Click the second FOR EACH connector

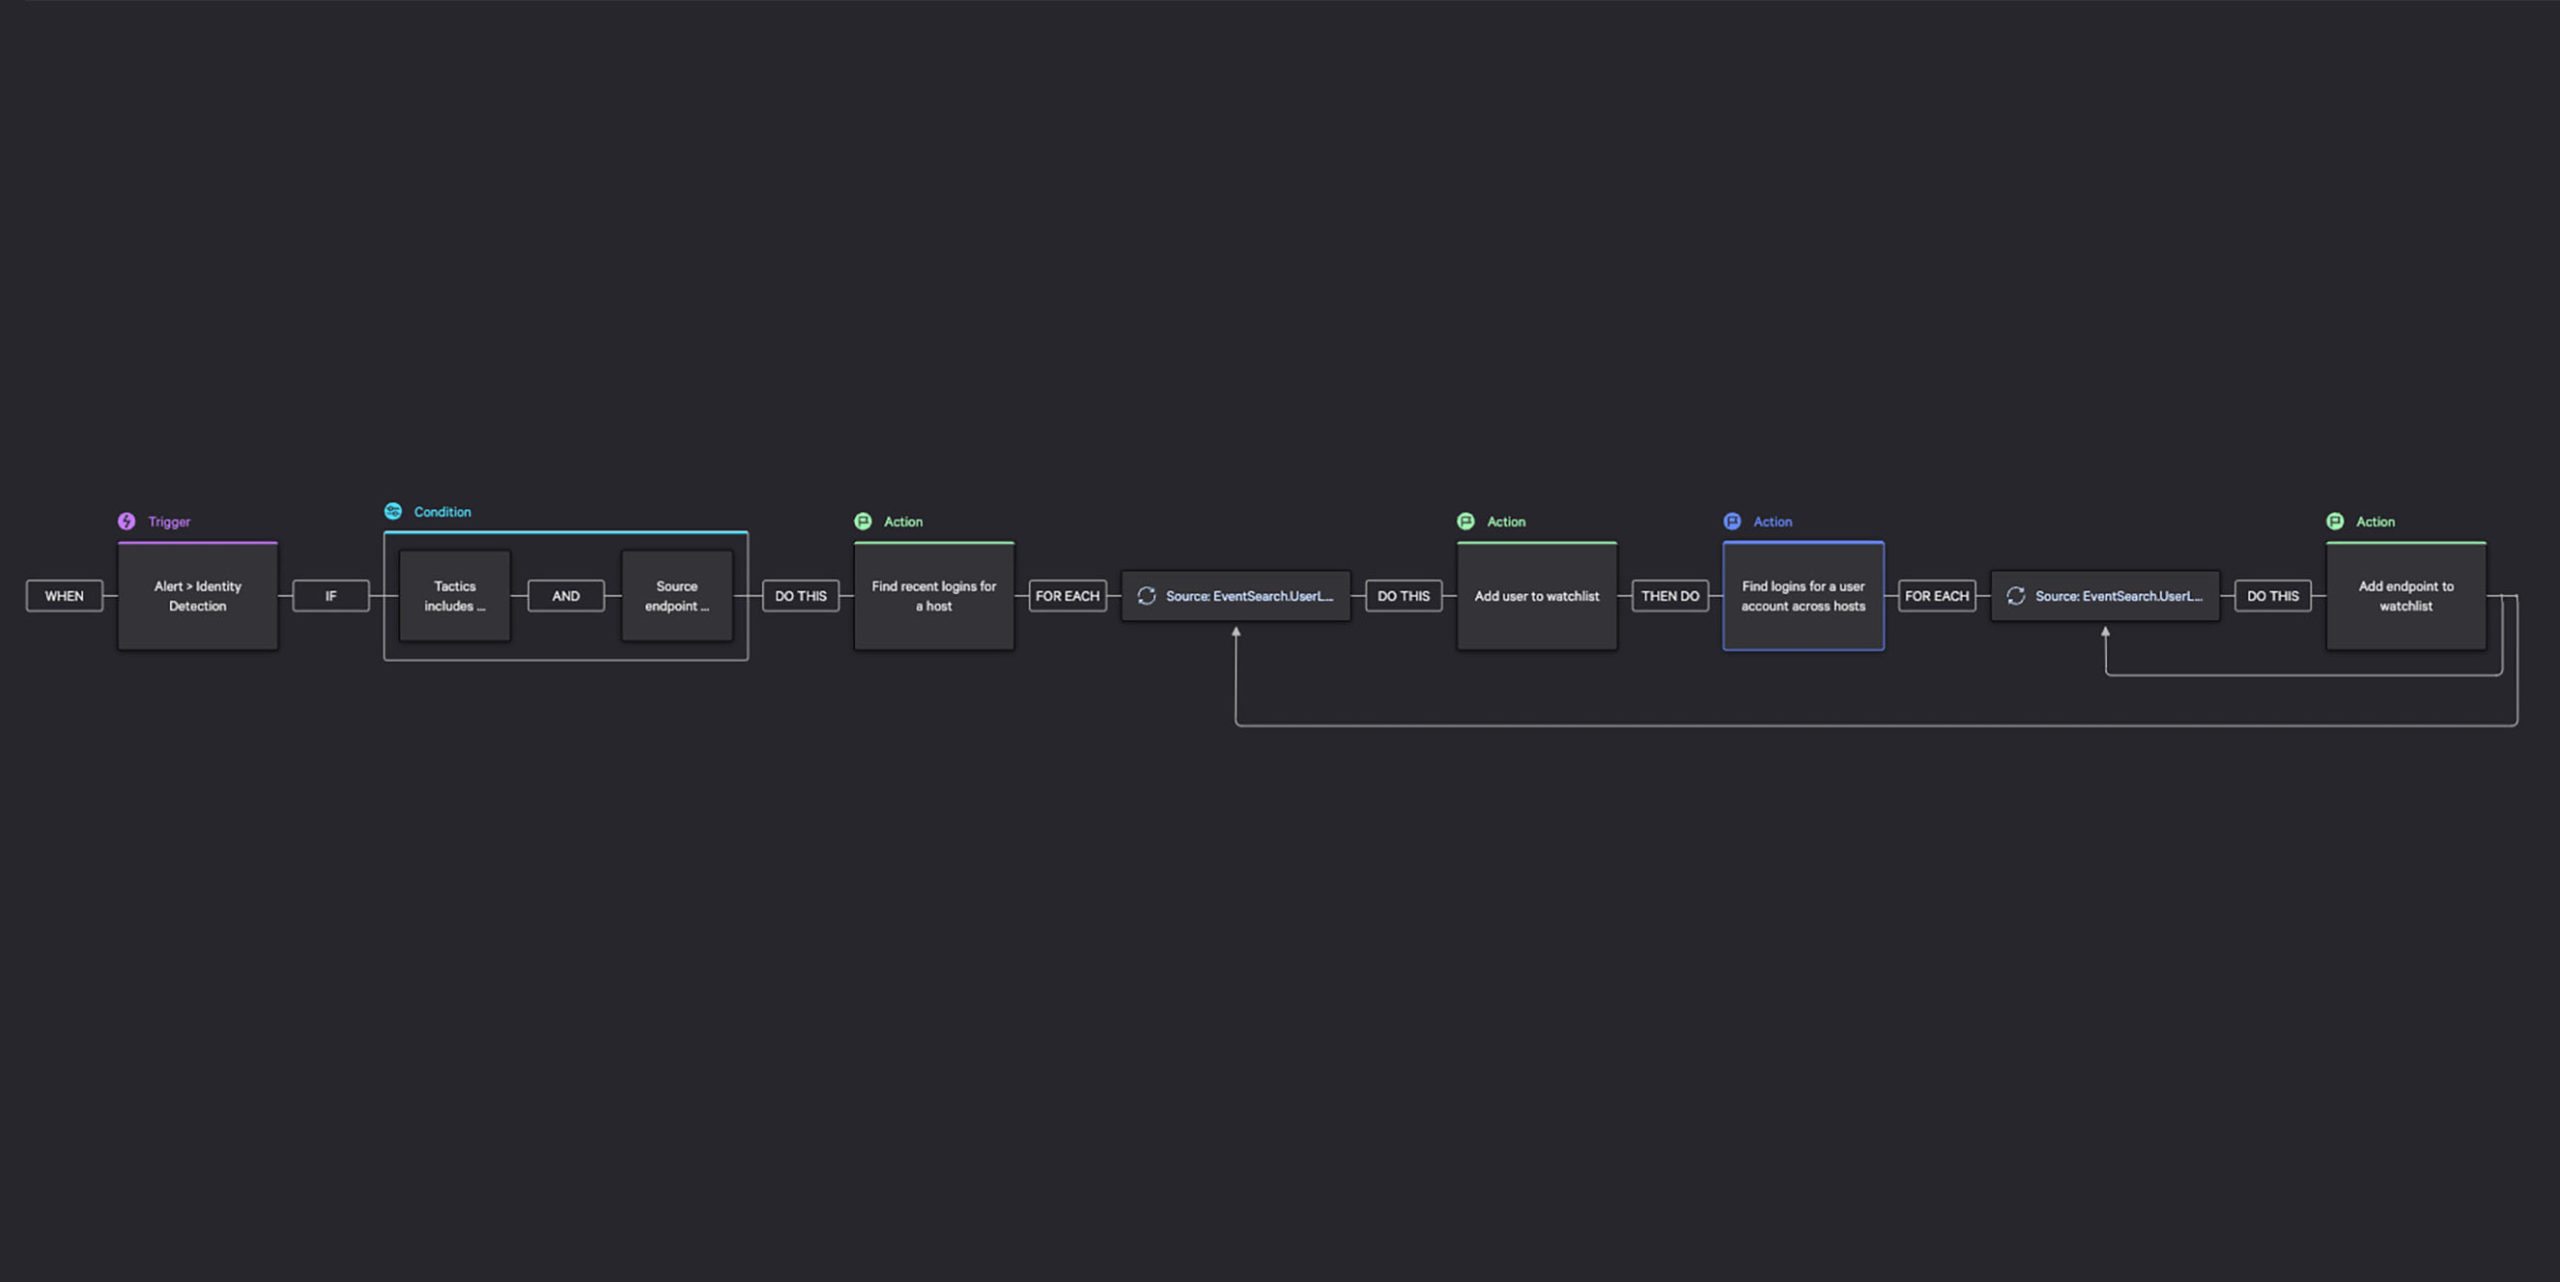[x=1936, y=595]
